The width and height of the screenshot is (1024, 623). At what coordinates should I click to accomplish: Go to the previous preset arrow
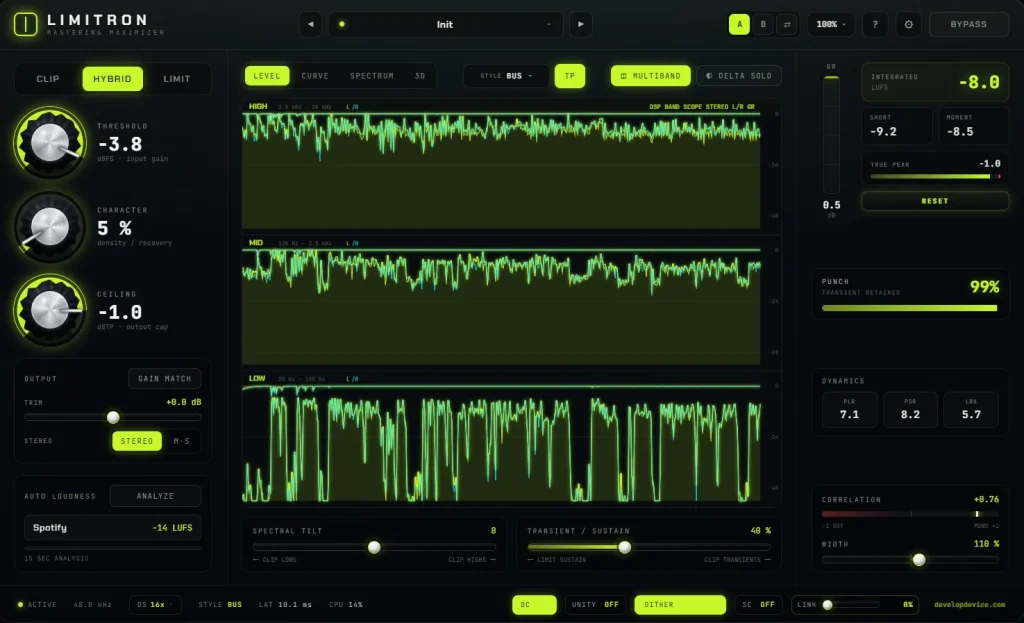click(x=310, y=24)
